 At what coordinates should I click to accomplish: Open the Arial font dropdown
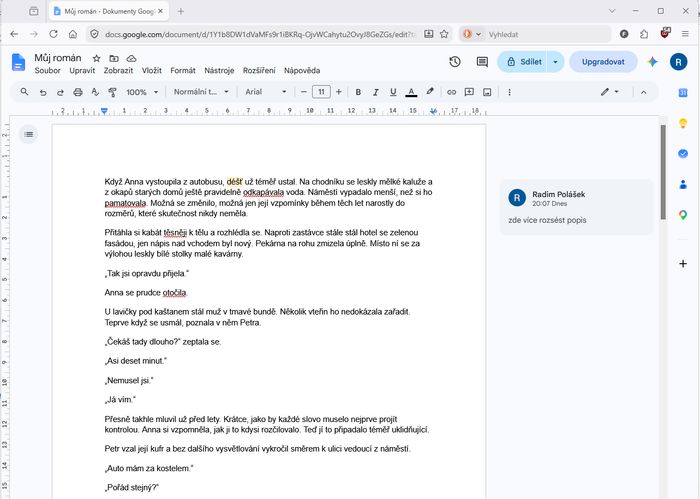[x=266, y=92]
